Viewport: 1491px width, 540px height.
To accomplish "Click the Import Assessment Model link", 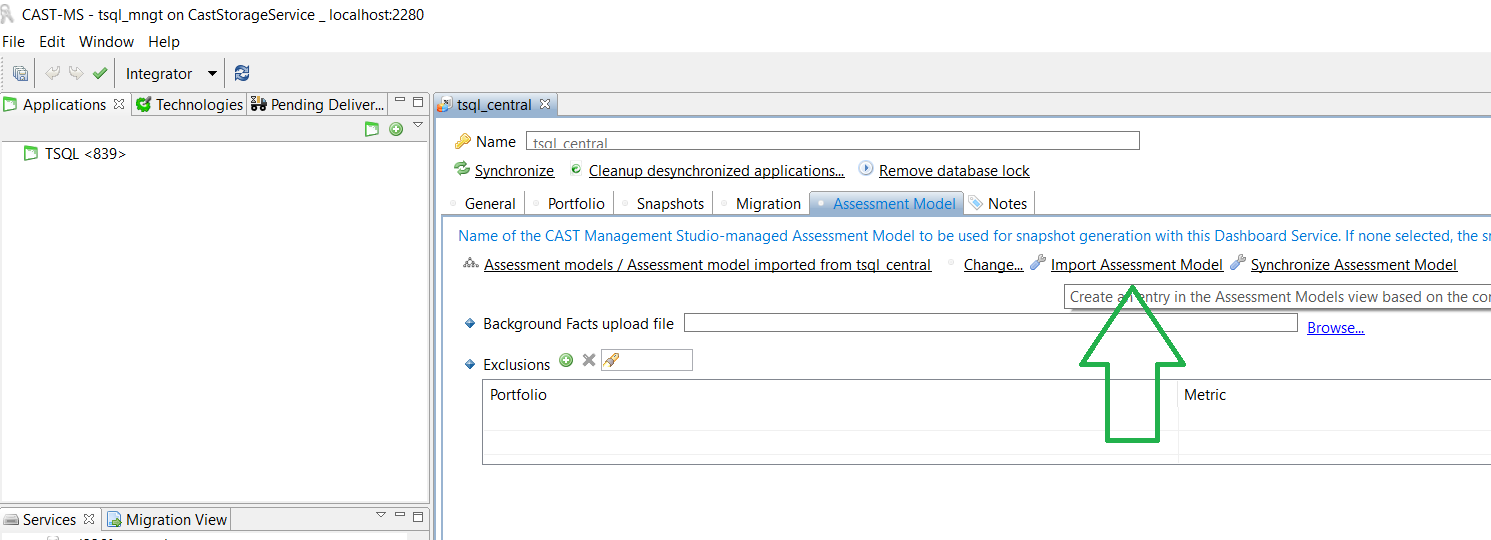I will [x=1136, y=265].
